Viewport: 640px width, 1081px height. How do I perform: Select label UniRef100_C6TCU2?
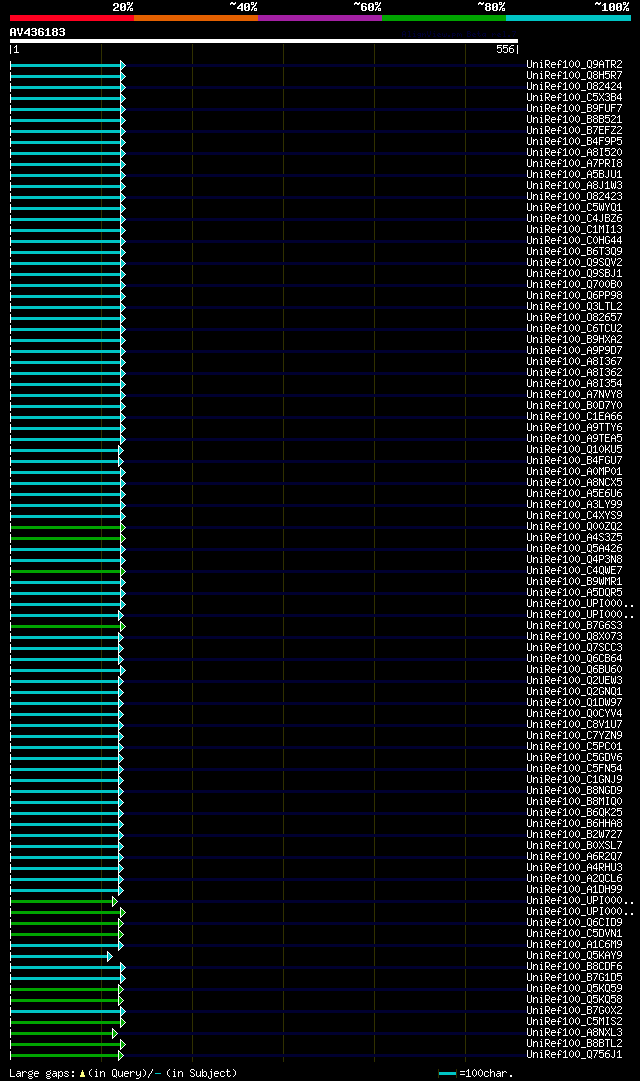574,330
